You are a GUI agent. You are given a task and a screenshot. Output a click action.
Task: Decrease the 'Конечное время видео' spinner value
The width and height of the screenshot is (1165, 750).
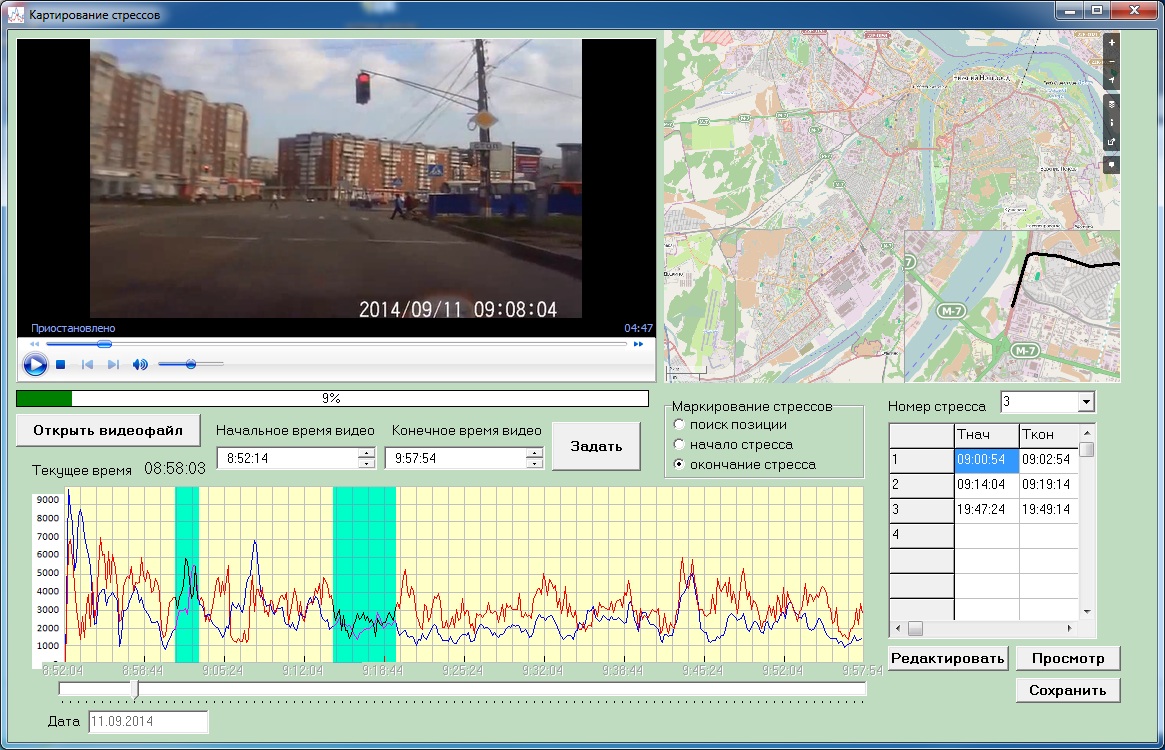click(x=535, y=463)
